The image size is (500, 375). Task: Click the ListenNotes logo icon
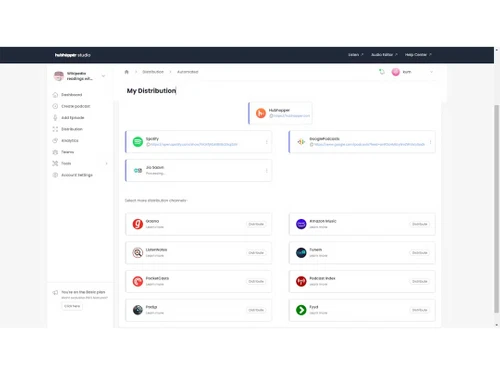[138, 253]
